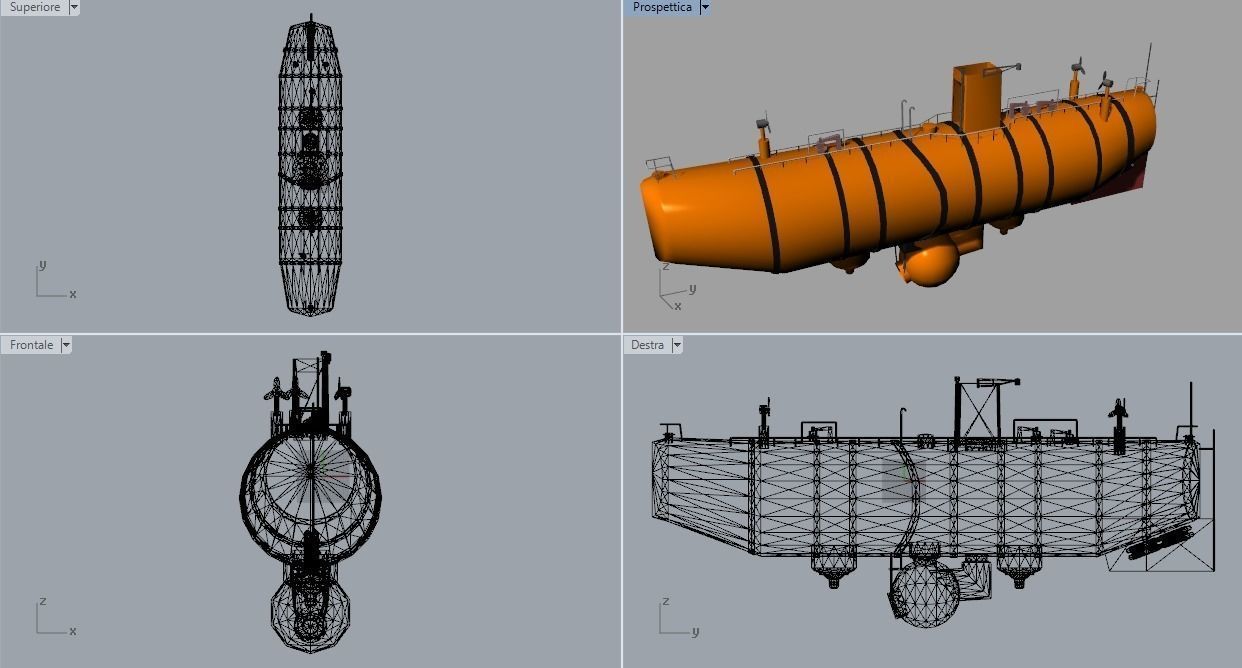Click the Superiore viewport title label
This screenshot has height=668, width=1242.
pyautogui.click(x=35, y=7)
